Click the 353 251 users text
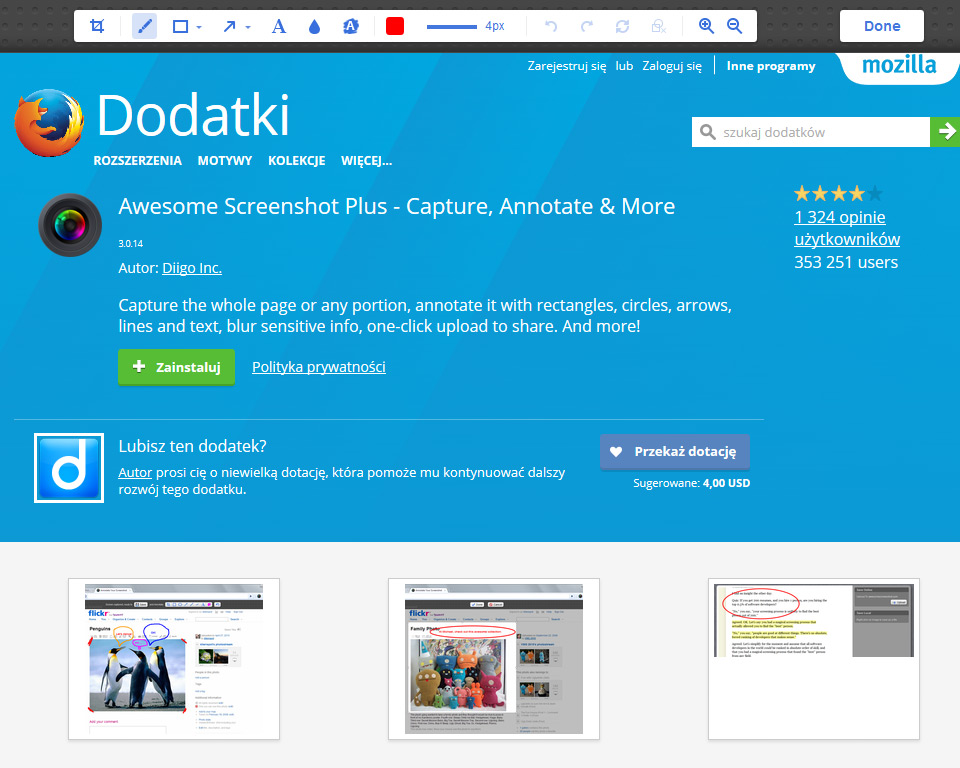The width and height of the screenshot is (960, 768). coord(846,262)
